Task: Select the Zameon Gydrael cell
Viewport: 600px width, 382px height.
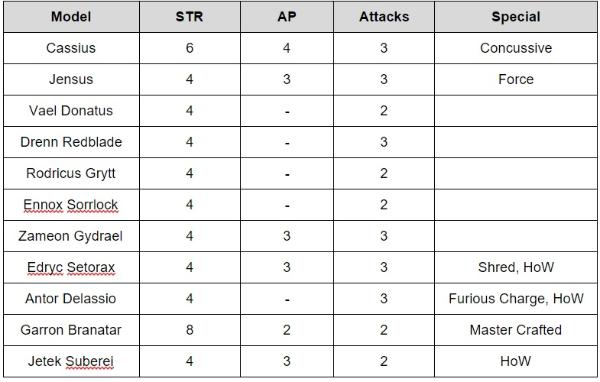Action: 71,236
